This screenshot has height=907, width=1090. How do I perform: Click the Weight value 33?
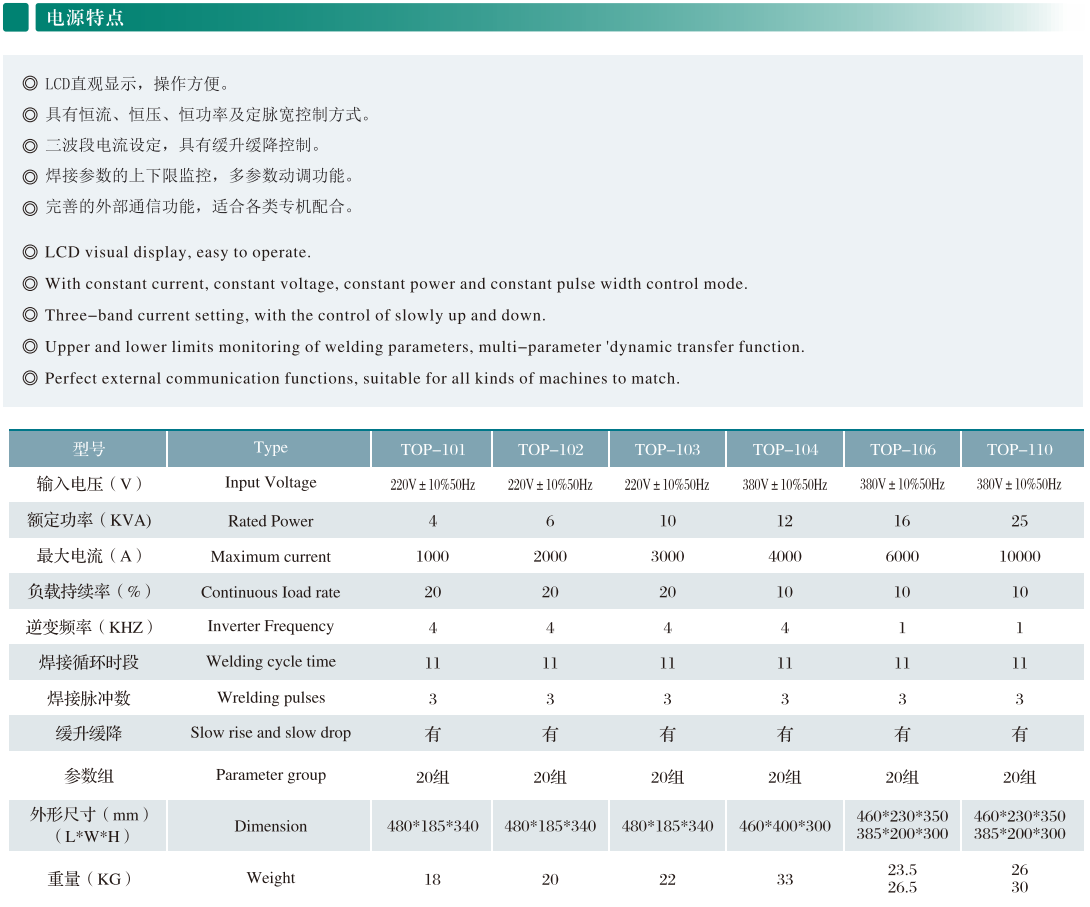(785, 879)
